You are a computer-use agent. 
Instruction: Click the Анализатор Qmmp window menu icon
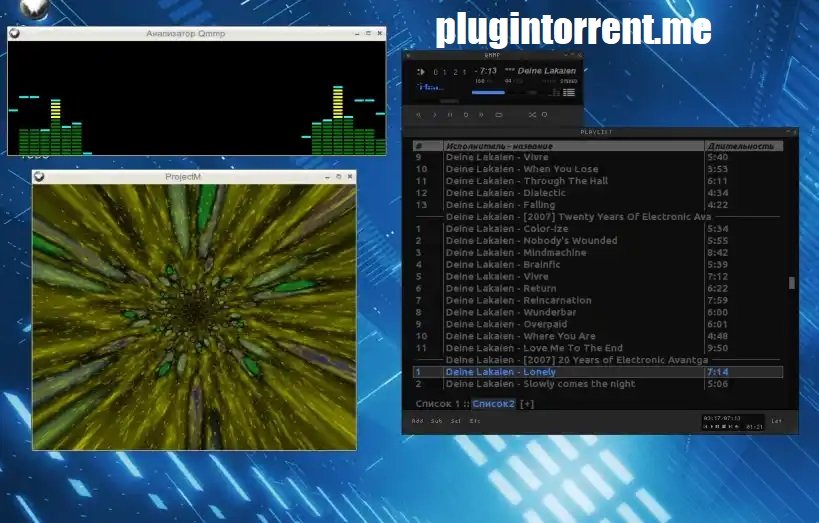point(15,33)
